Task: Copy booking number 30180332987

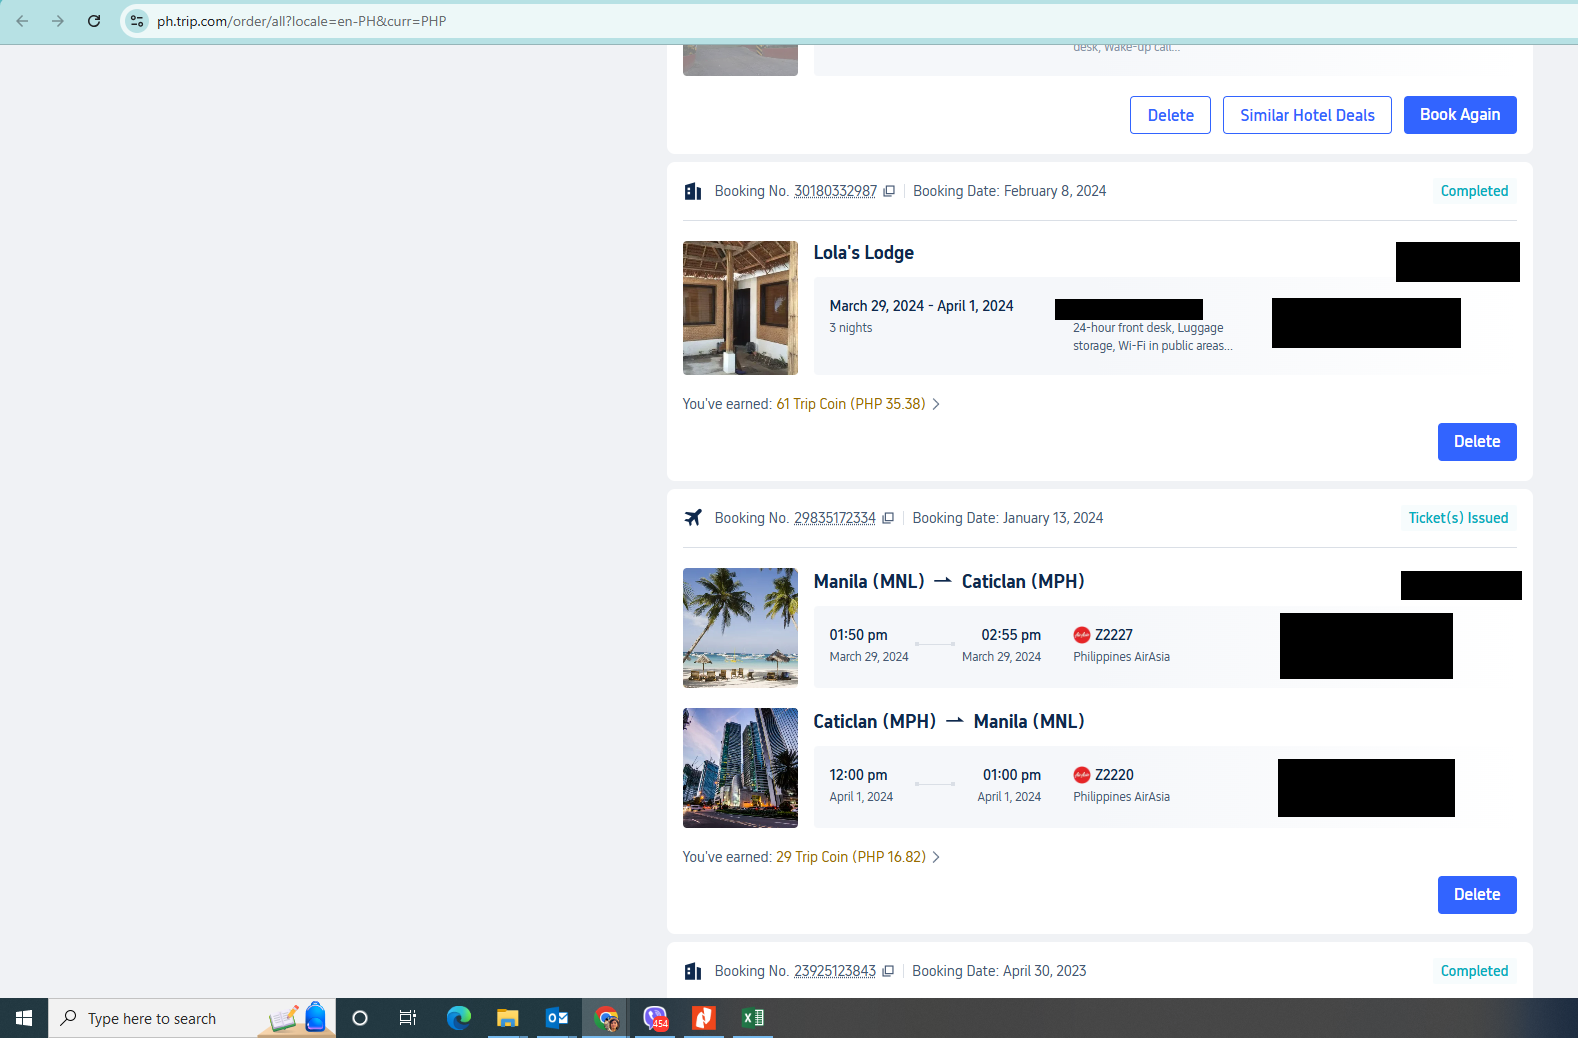Action: (x=889, y=191)
